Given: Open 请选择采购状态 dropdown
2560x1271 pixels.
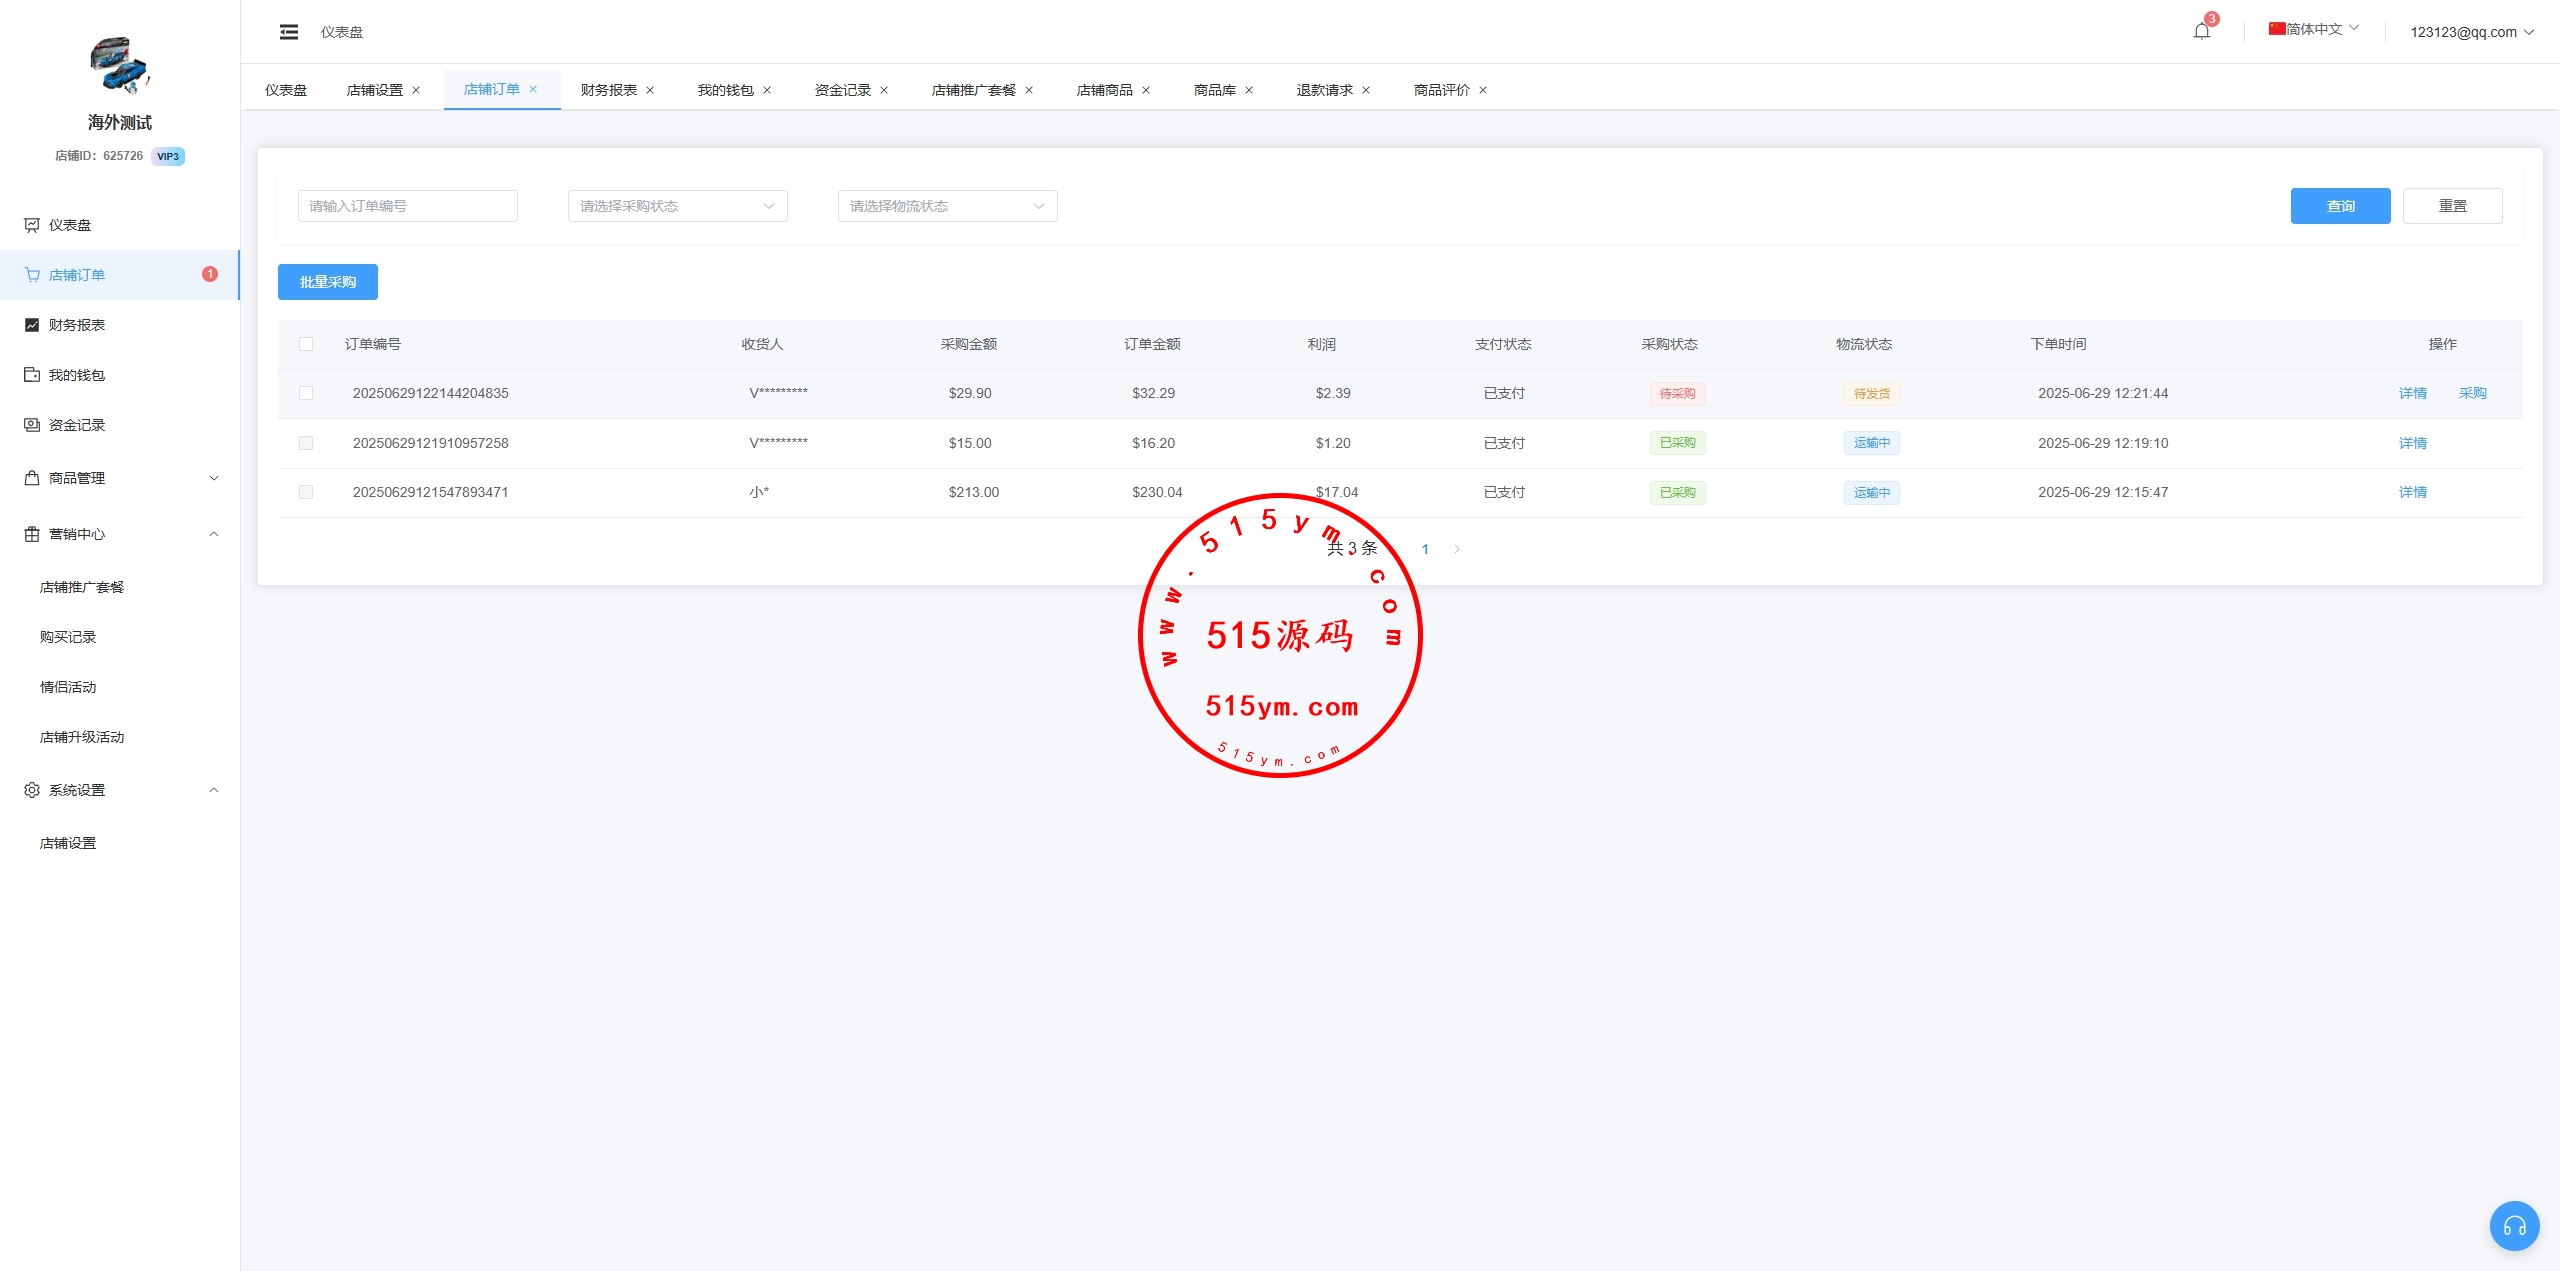Looking at the screenshot, I should coord(677,206).
